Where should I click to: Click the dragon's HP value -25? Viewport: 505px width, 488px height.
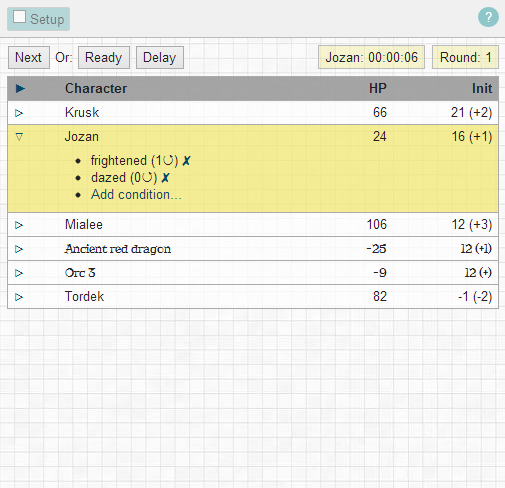[376, 249]
